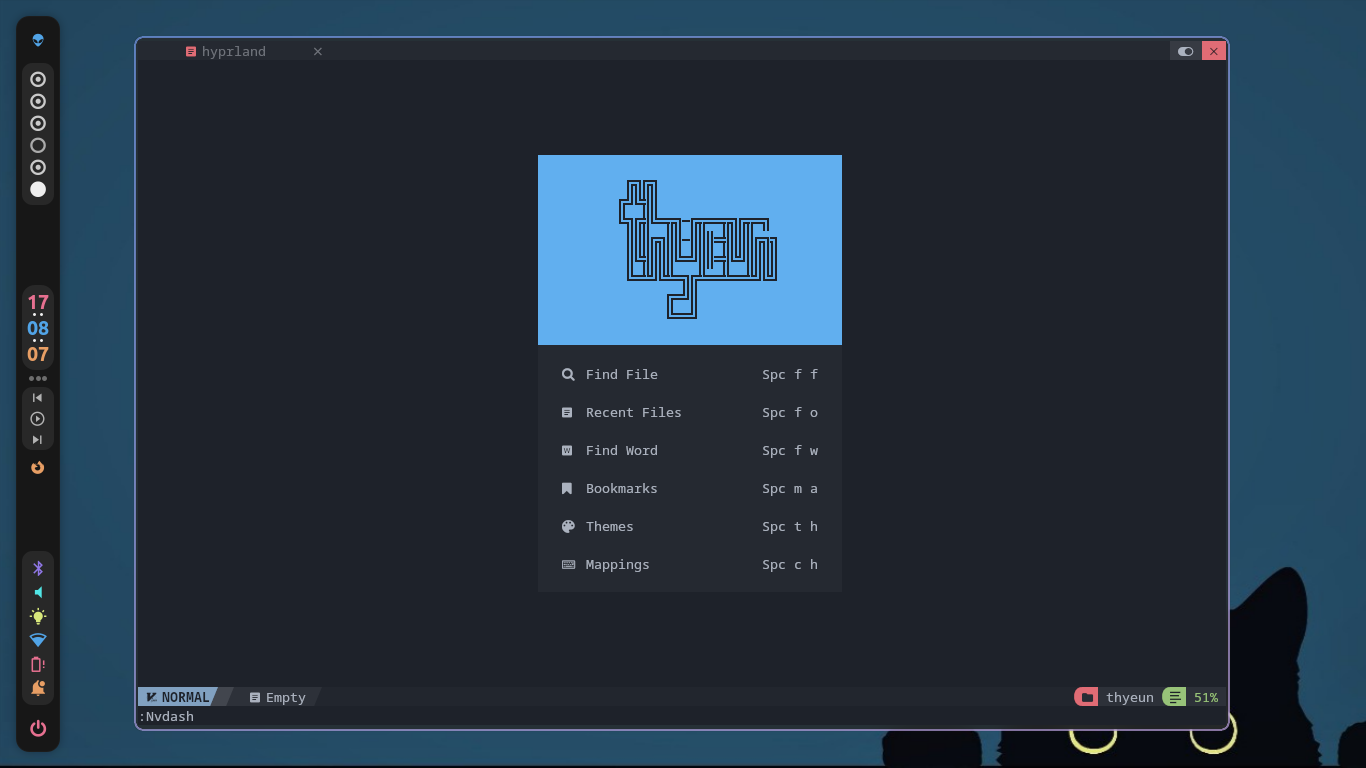Click the orange seconds digits 07

point(38,354)
